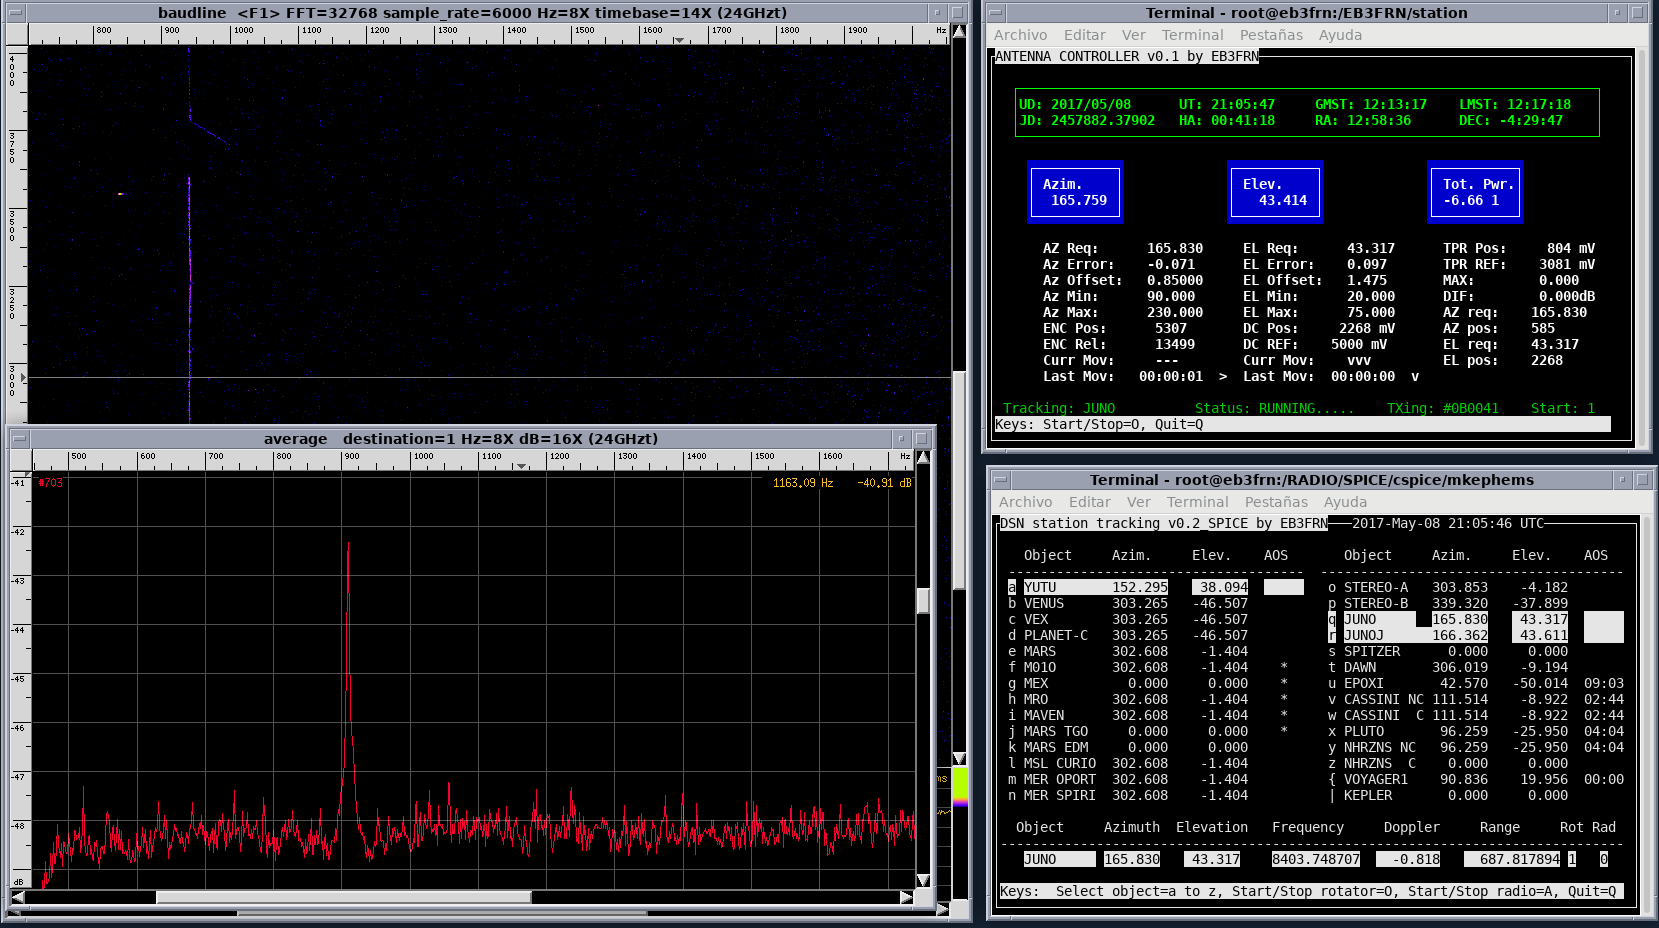Open window menu of baudline spectrogram window
The height and width of the screenshot is (928, 1659).
[x=16, y=13]
